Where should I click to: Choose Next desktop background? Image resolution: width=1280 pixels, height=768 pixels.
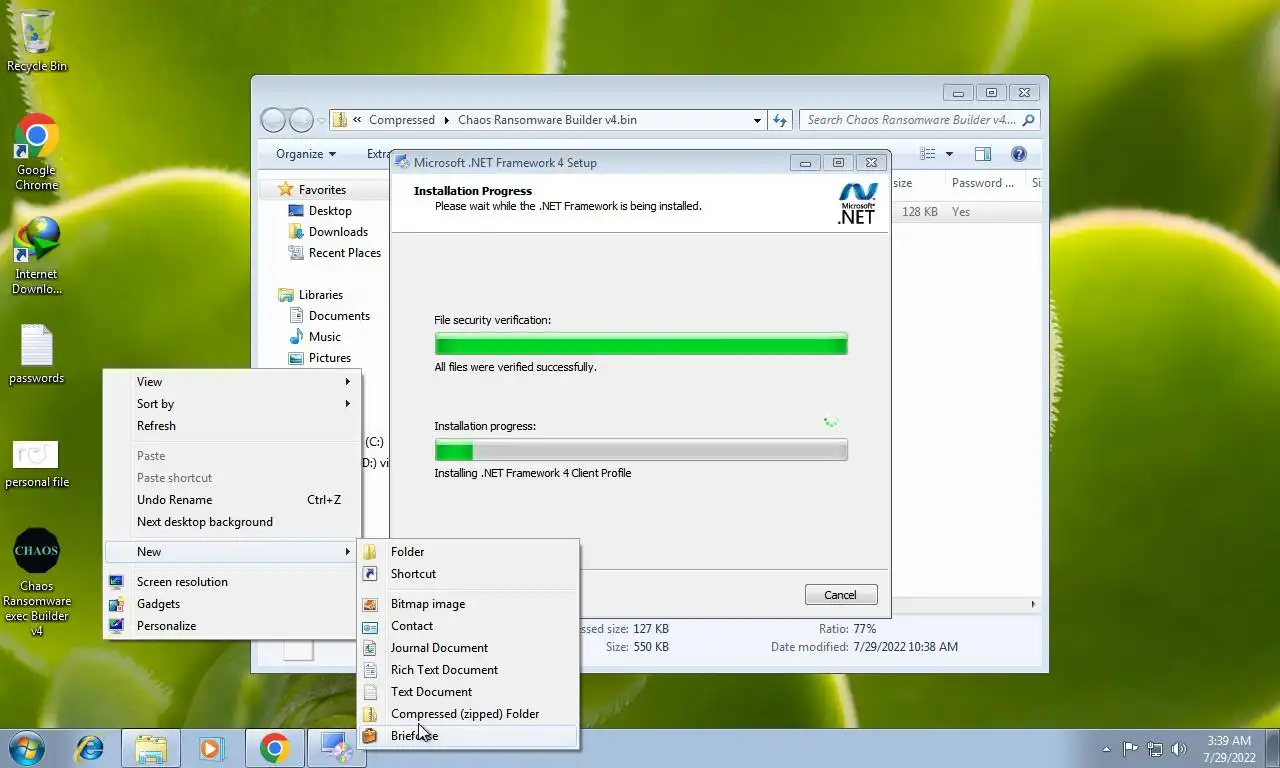(x=232, y=522)
